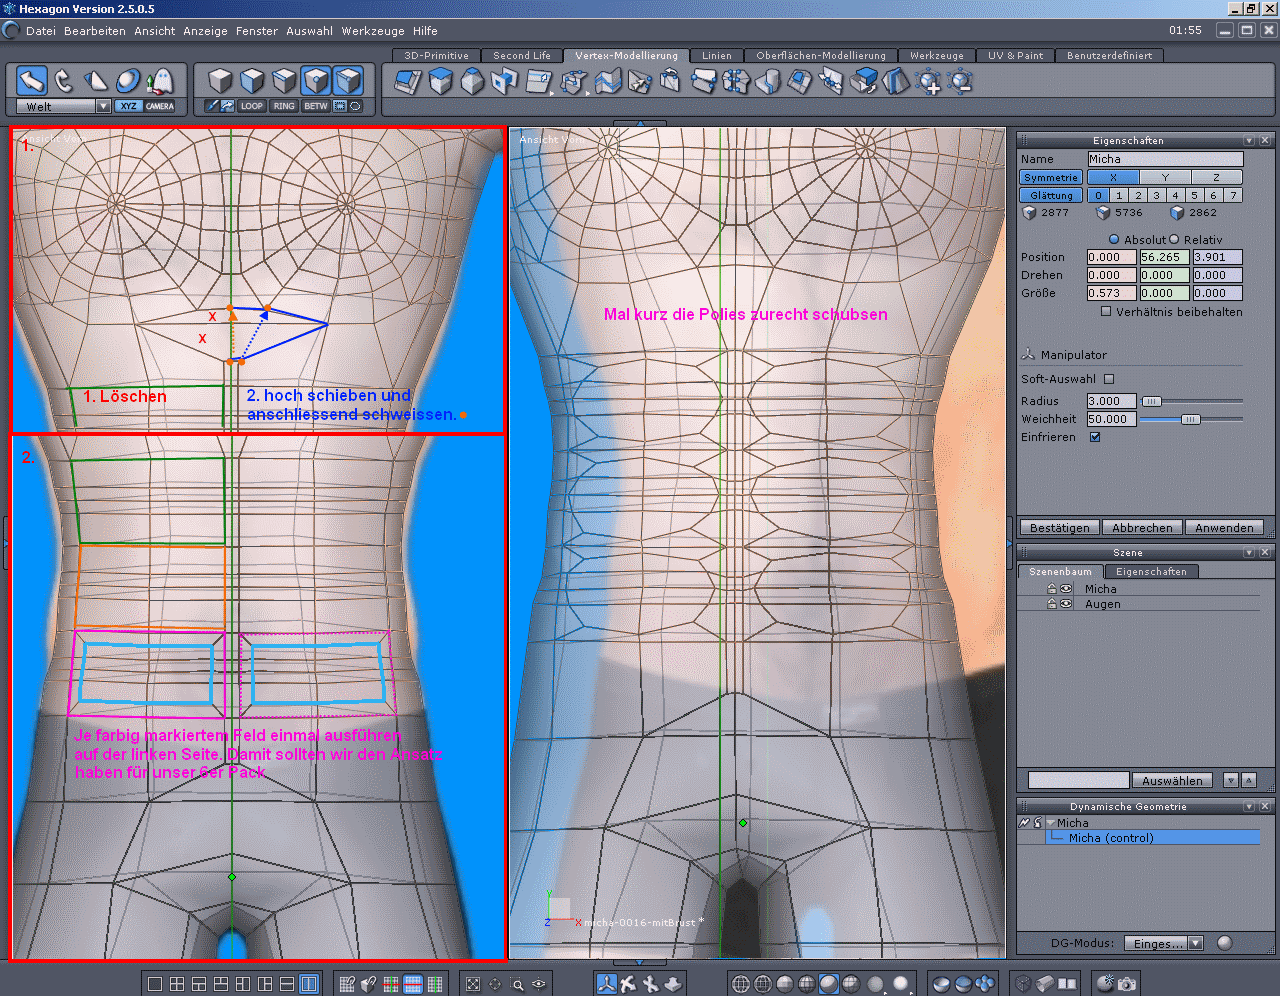1280x996 pixels.
Task: Click the LOOP selection button
Action: pos(252,106)
